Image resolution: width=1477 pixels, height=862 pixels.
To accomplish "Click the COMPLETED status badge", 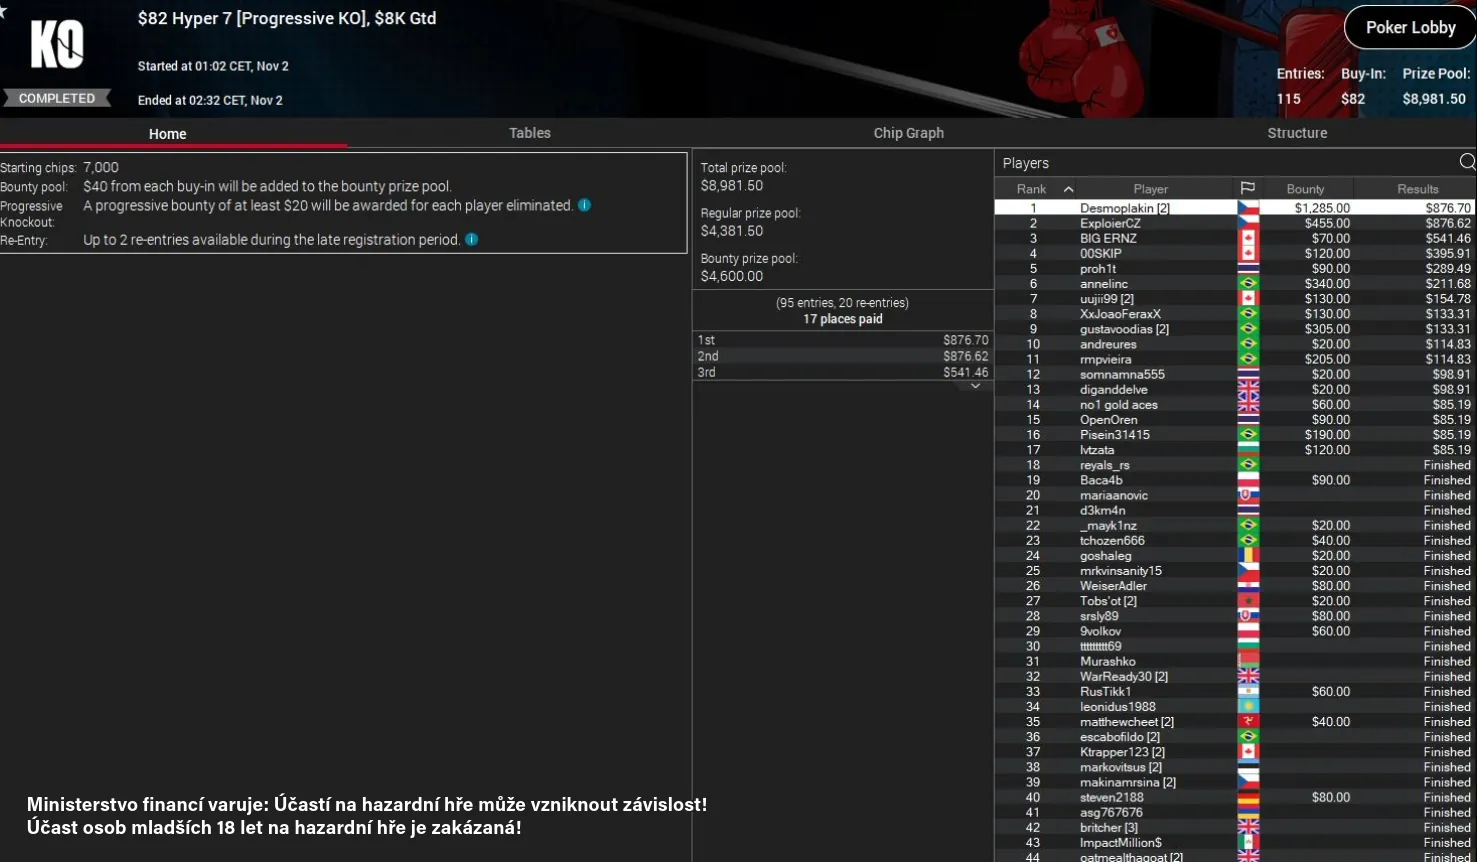I will click(x=57, y=97).
